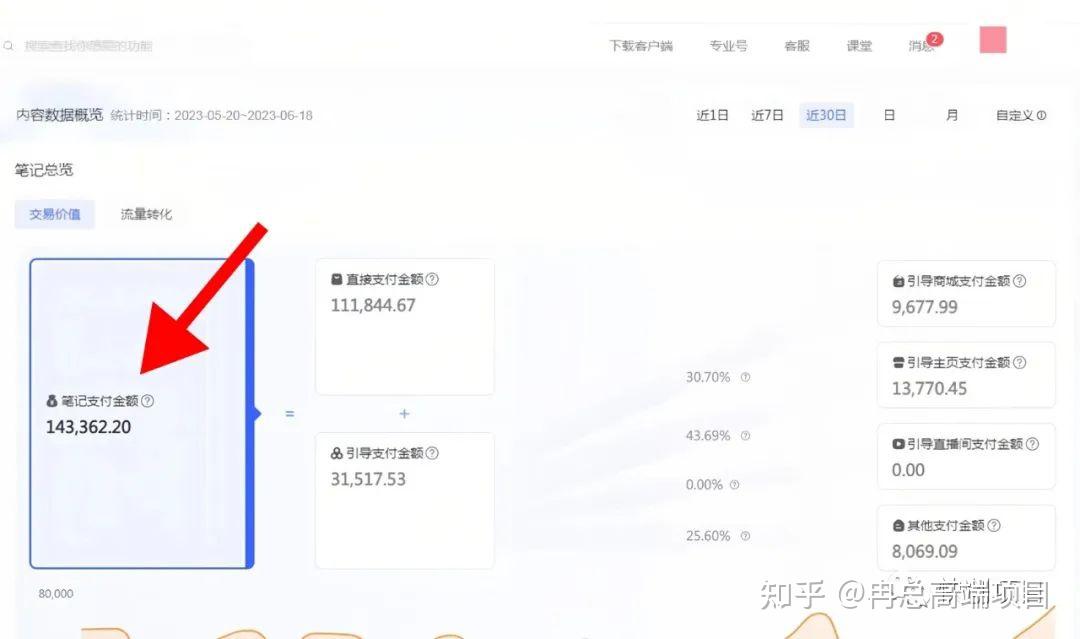Screen dimensions: 1080x639
Task: Select the 笔记支付金额 card
Action: pyautogui.click(x=142, y=414)
